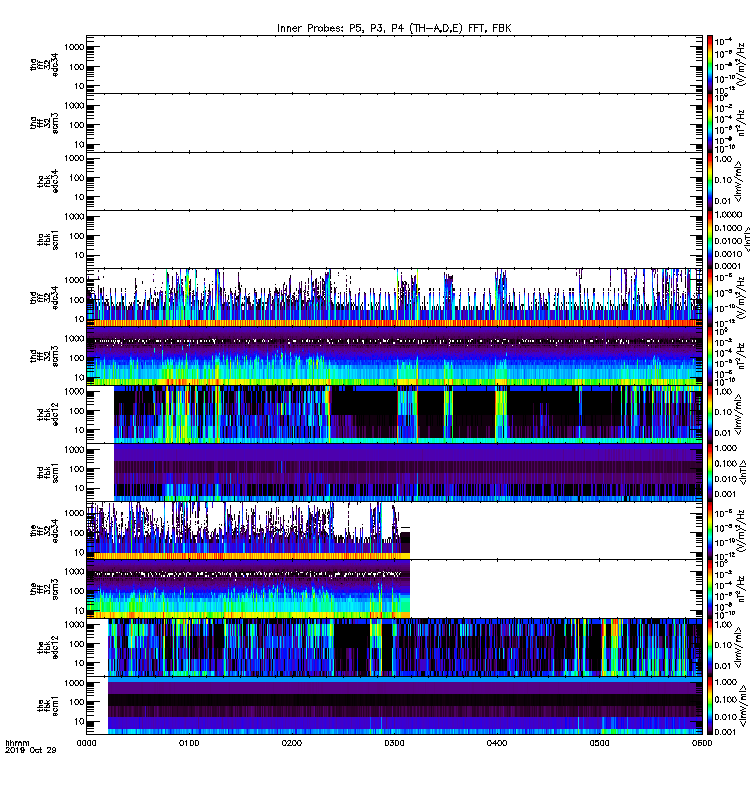The height and width of the screenshot is (800, 750).
Task: Click the color bar of thd fff scm3 panel
Action: pos(709,356)
